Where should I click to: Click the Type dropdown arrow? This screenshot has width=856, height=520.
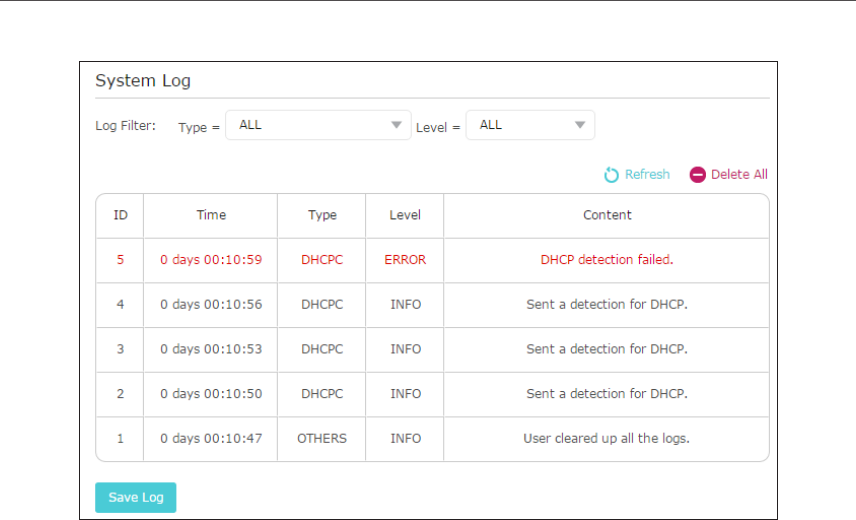pos(397,125)
